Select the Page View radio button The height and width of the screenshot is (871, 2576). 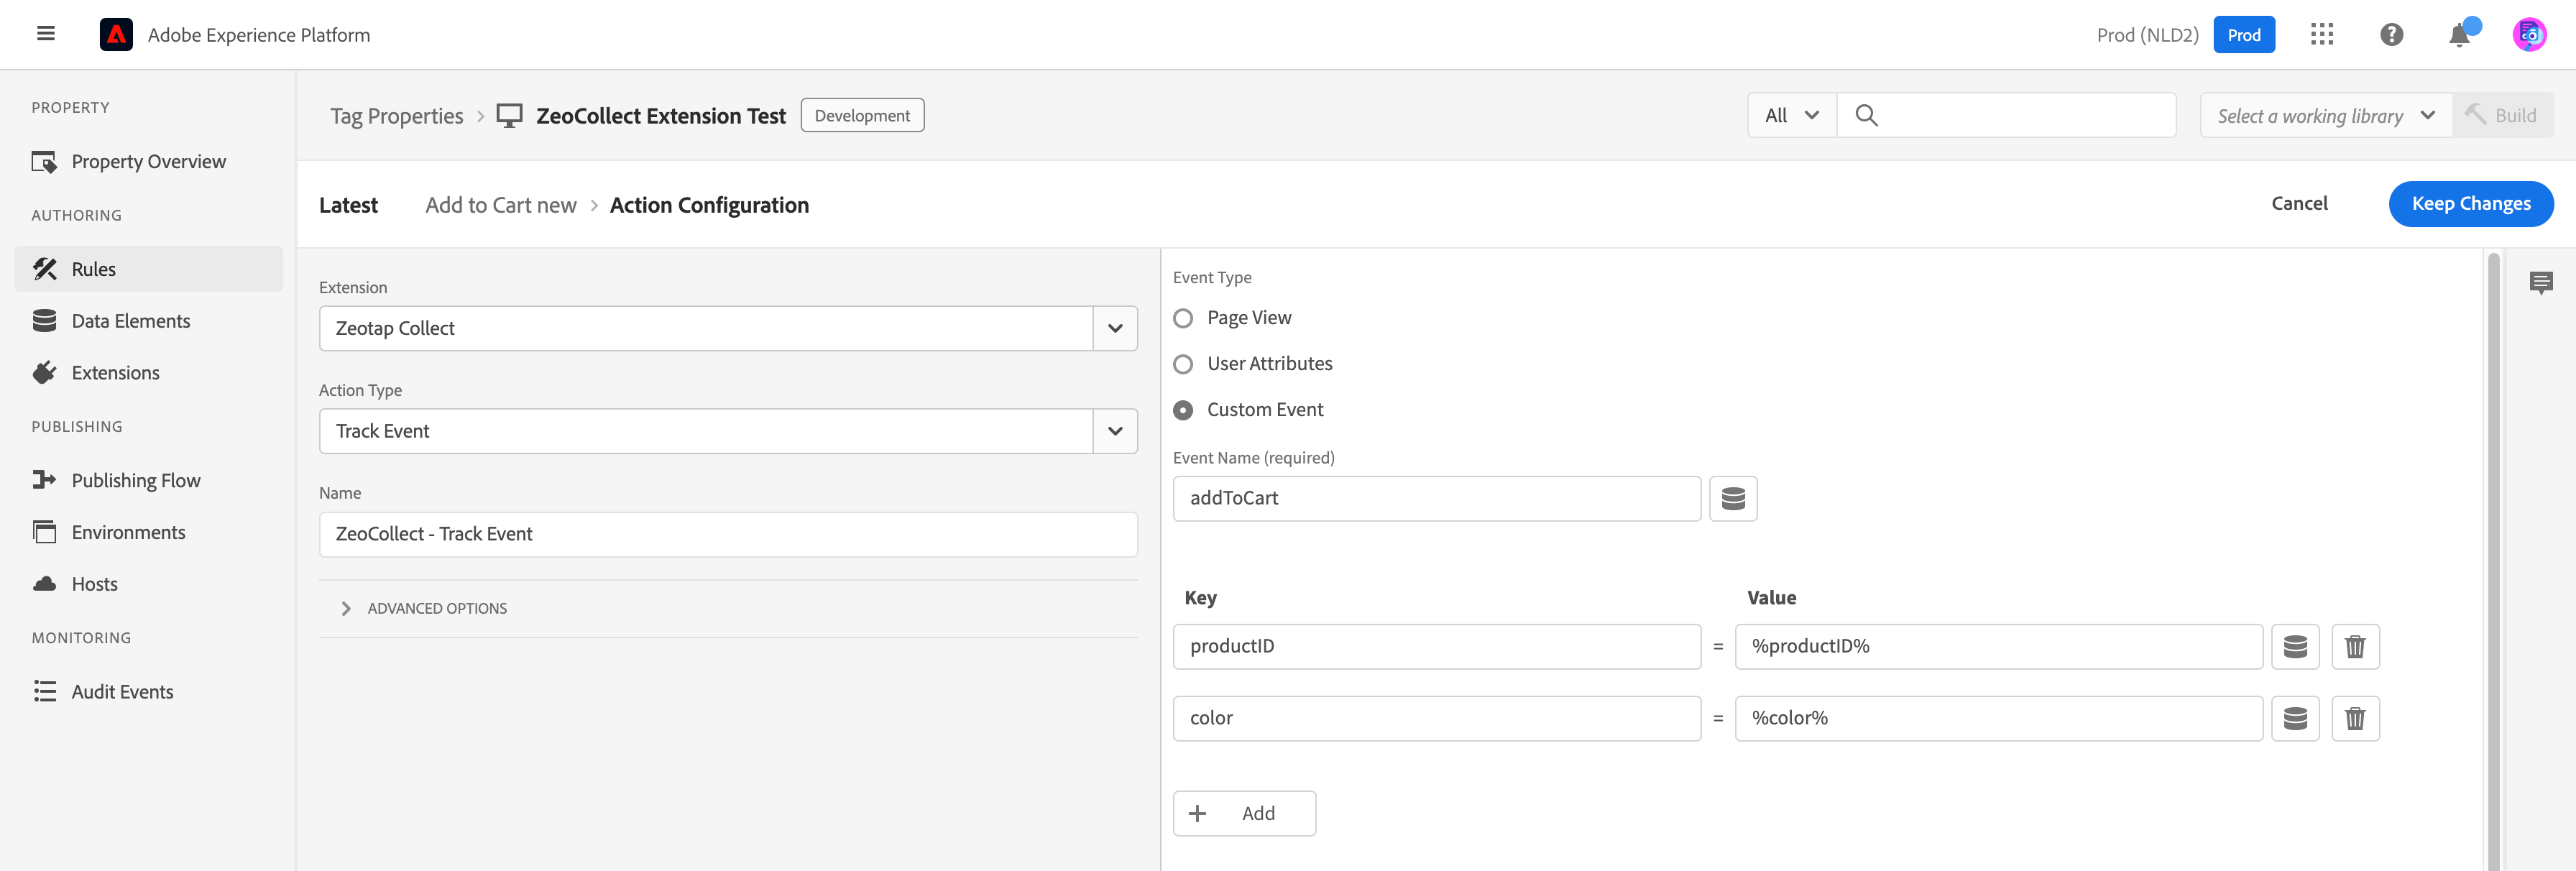pyautogui.click(x=1183, y=318)
